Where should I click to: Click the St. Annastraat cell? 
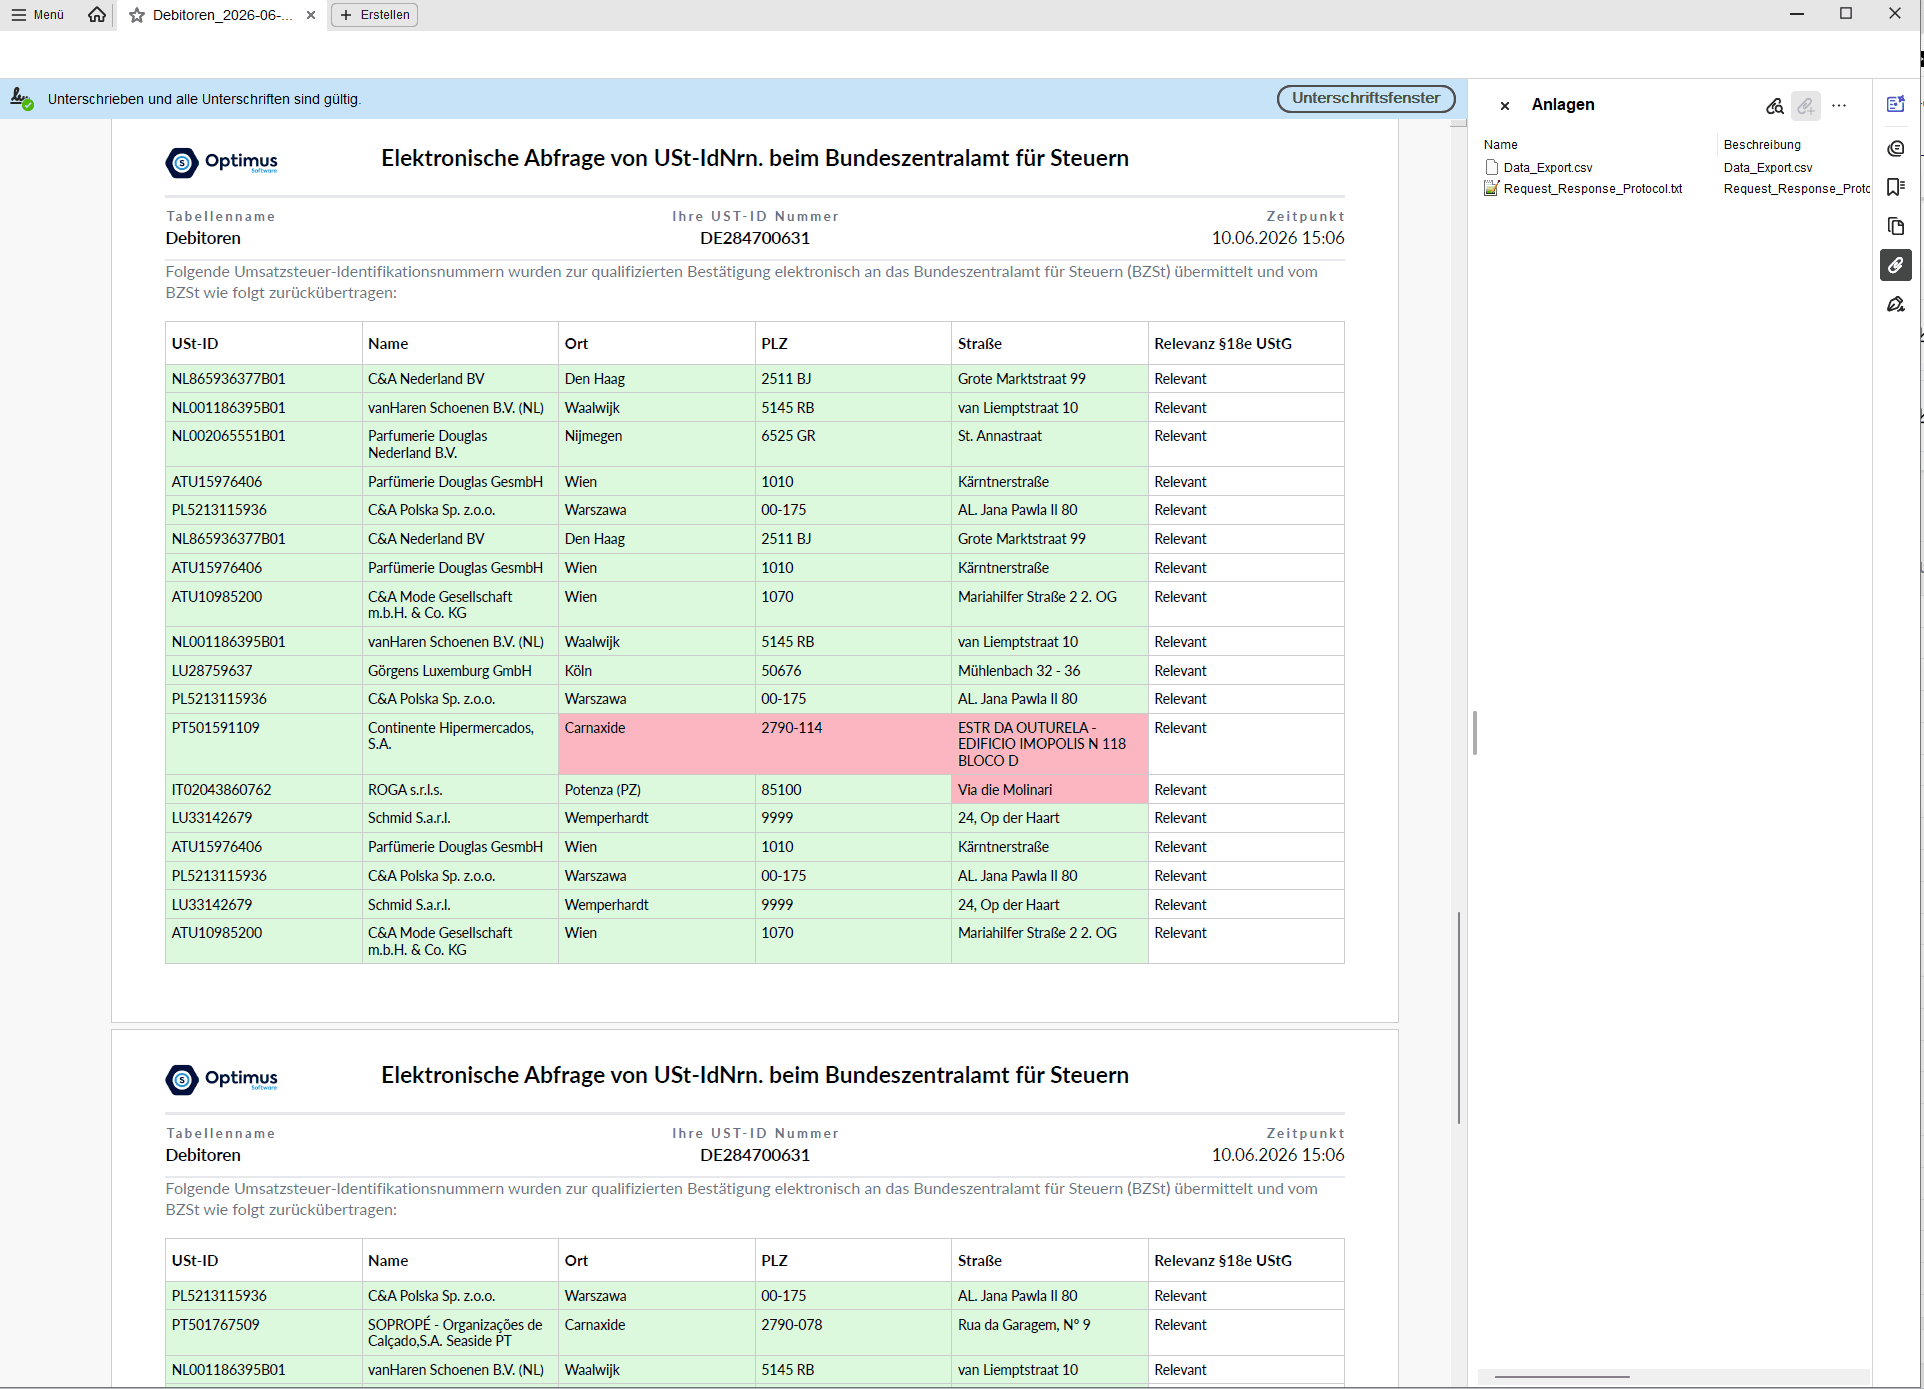coord(1049,444)
